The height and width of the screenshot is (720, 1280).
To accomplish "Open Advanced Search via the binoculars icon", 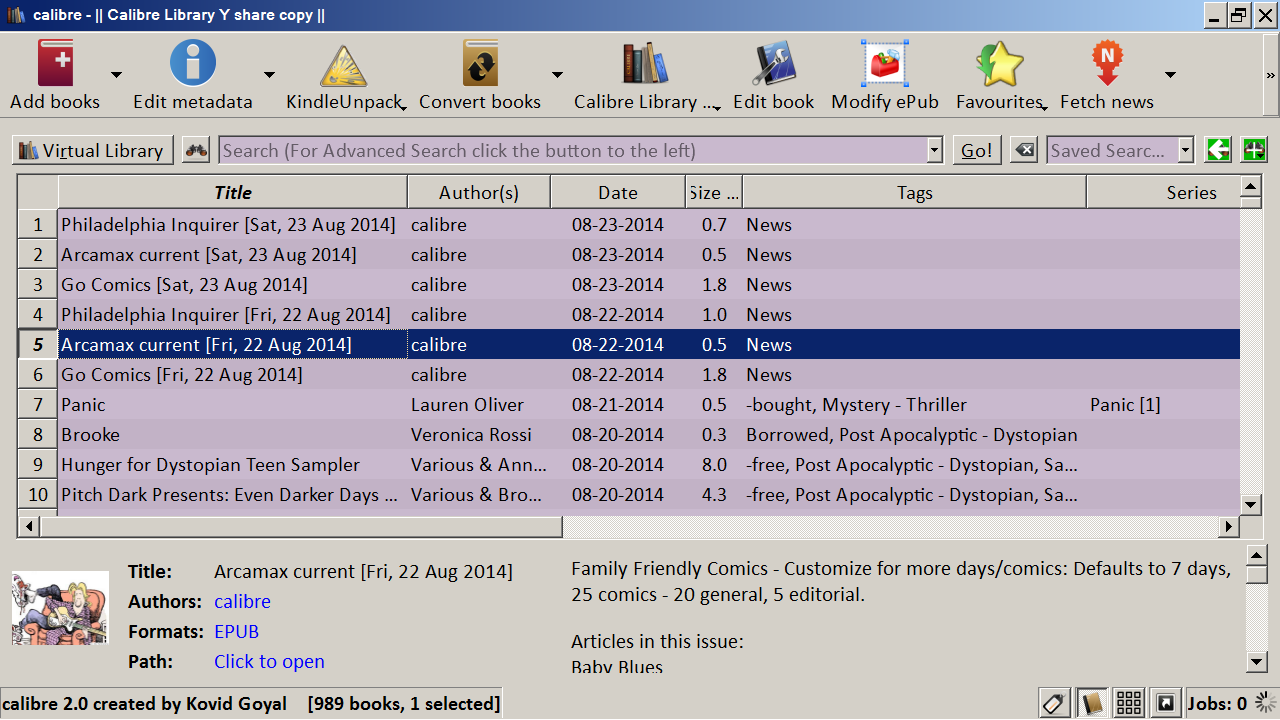I will pyautogui.click(x=196, y=150).
